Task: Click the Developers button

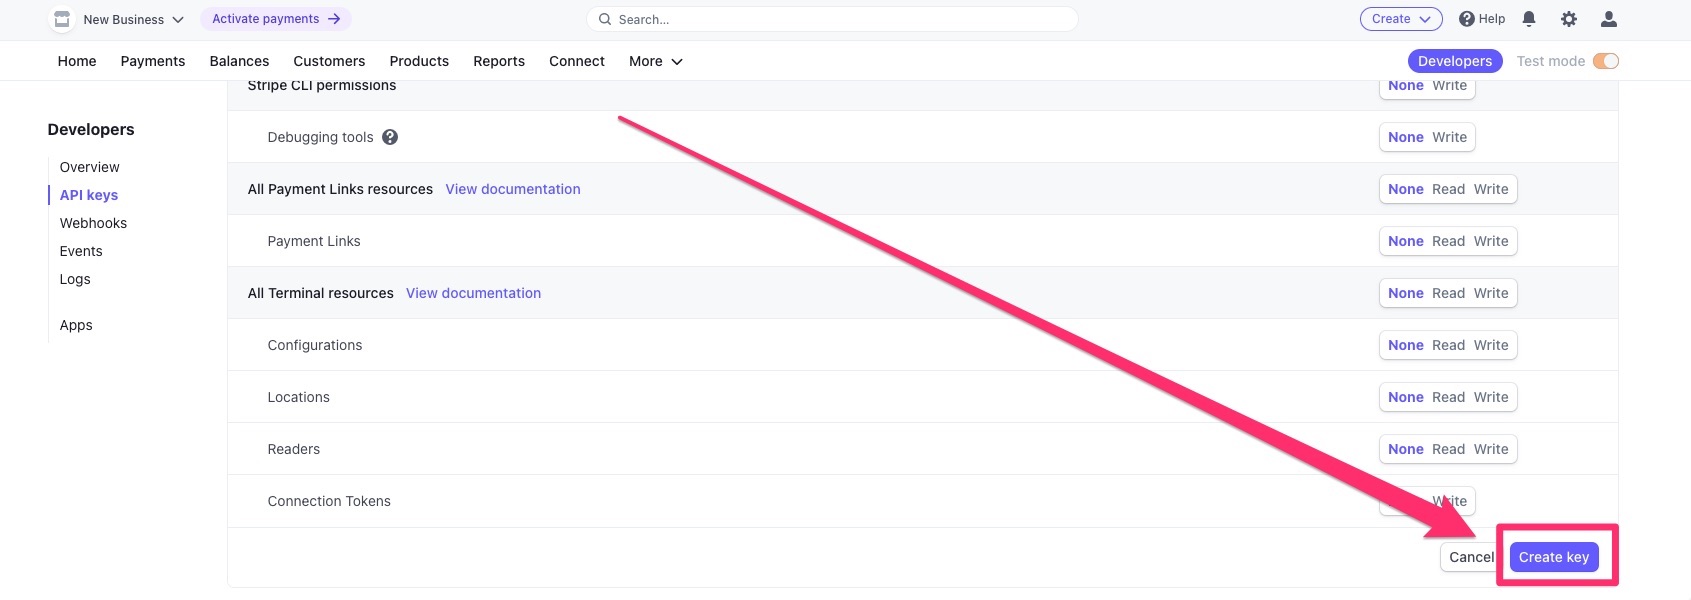Action: [x=1455, y=61]
